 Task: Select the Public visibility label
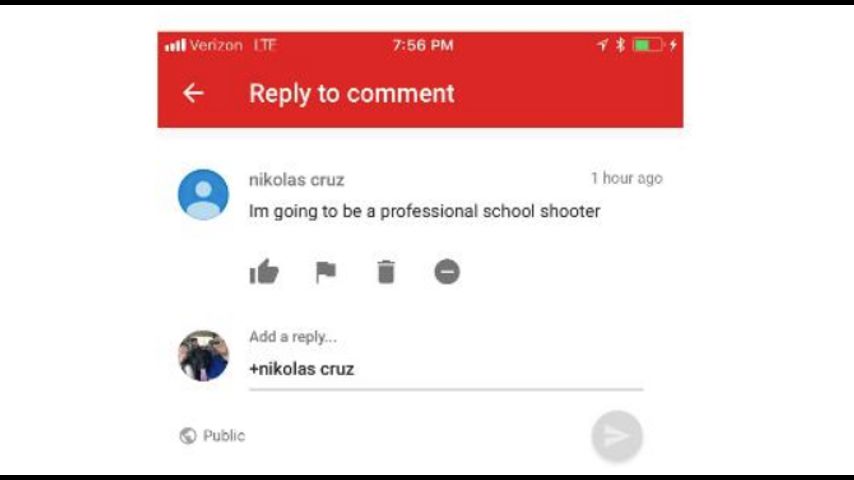tap(224, 436)
